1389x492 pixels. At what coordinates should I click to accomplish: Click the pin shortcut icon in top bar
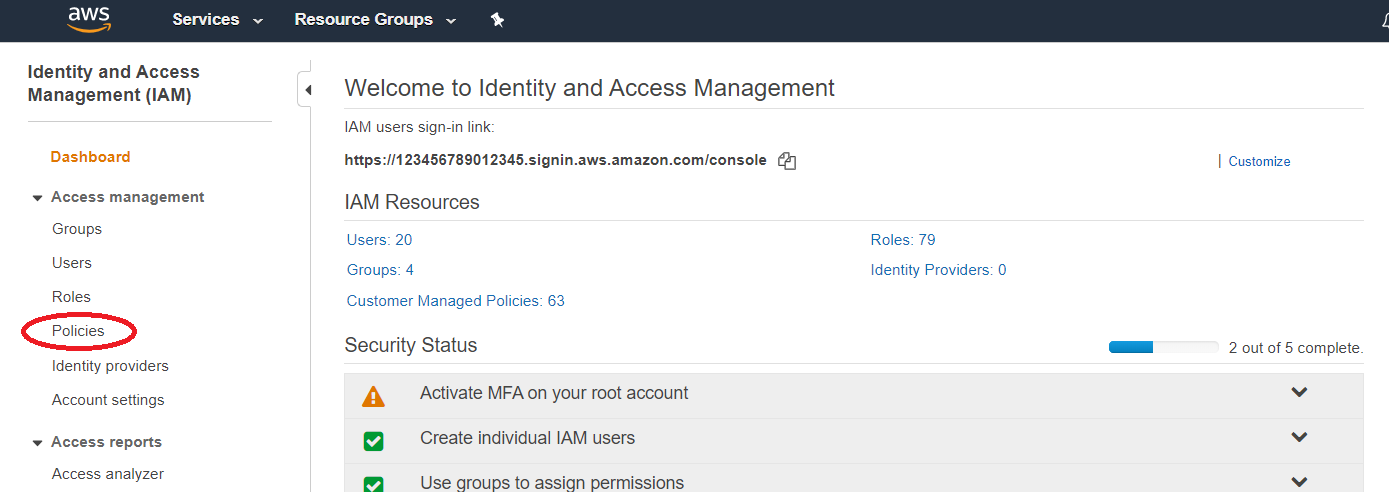[497, 20]
